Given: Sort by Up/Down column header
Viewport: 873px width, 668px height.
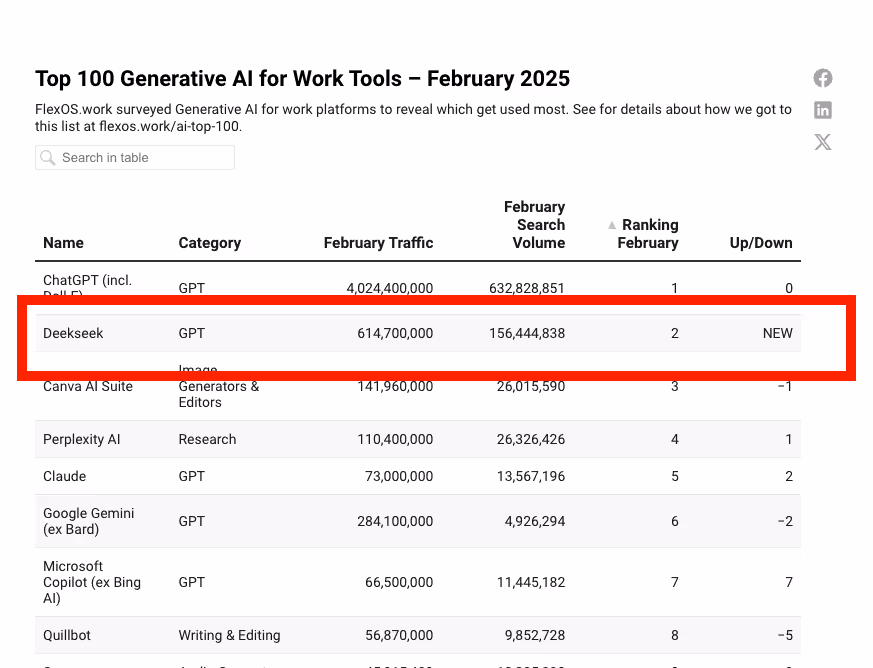Looking at the screenshot, I should 761,243.
